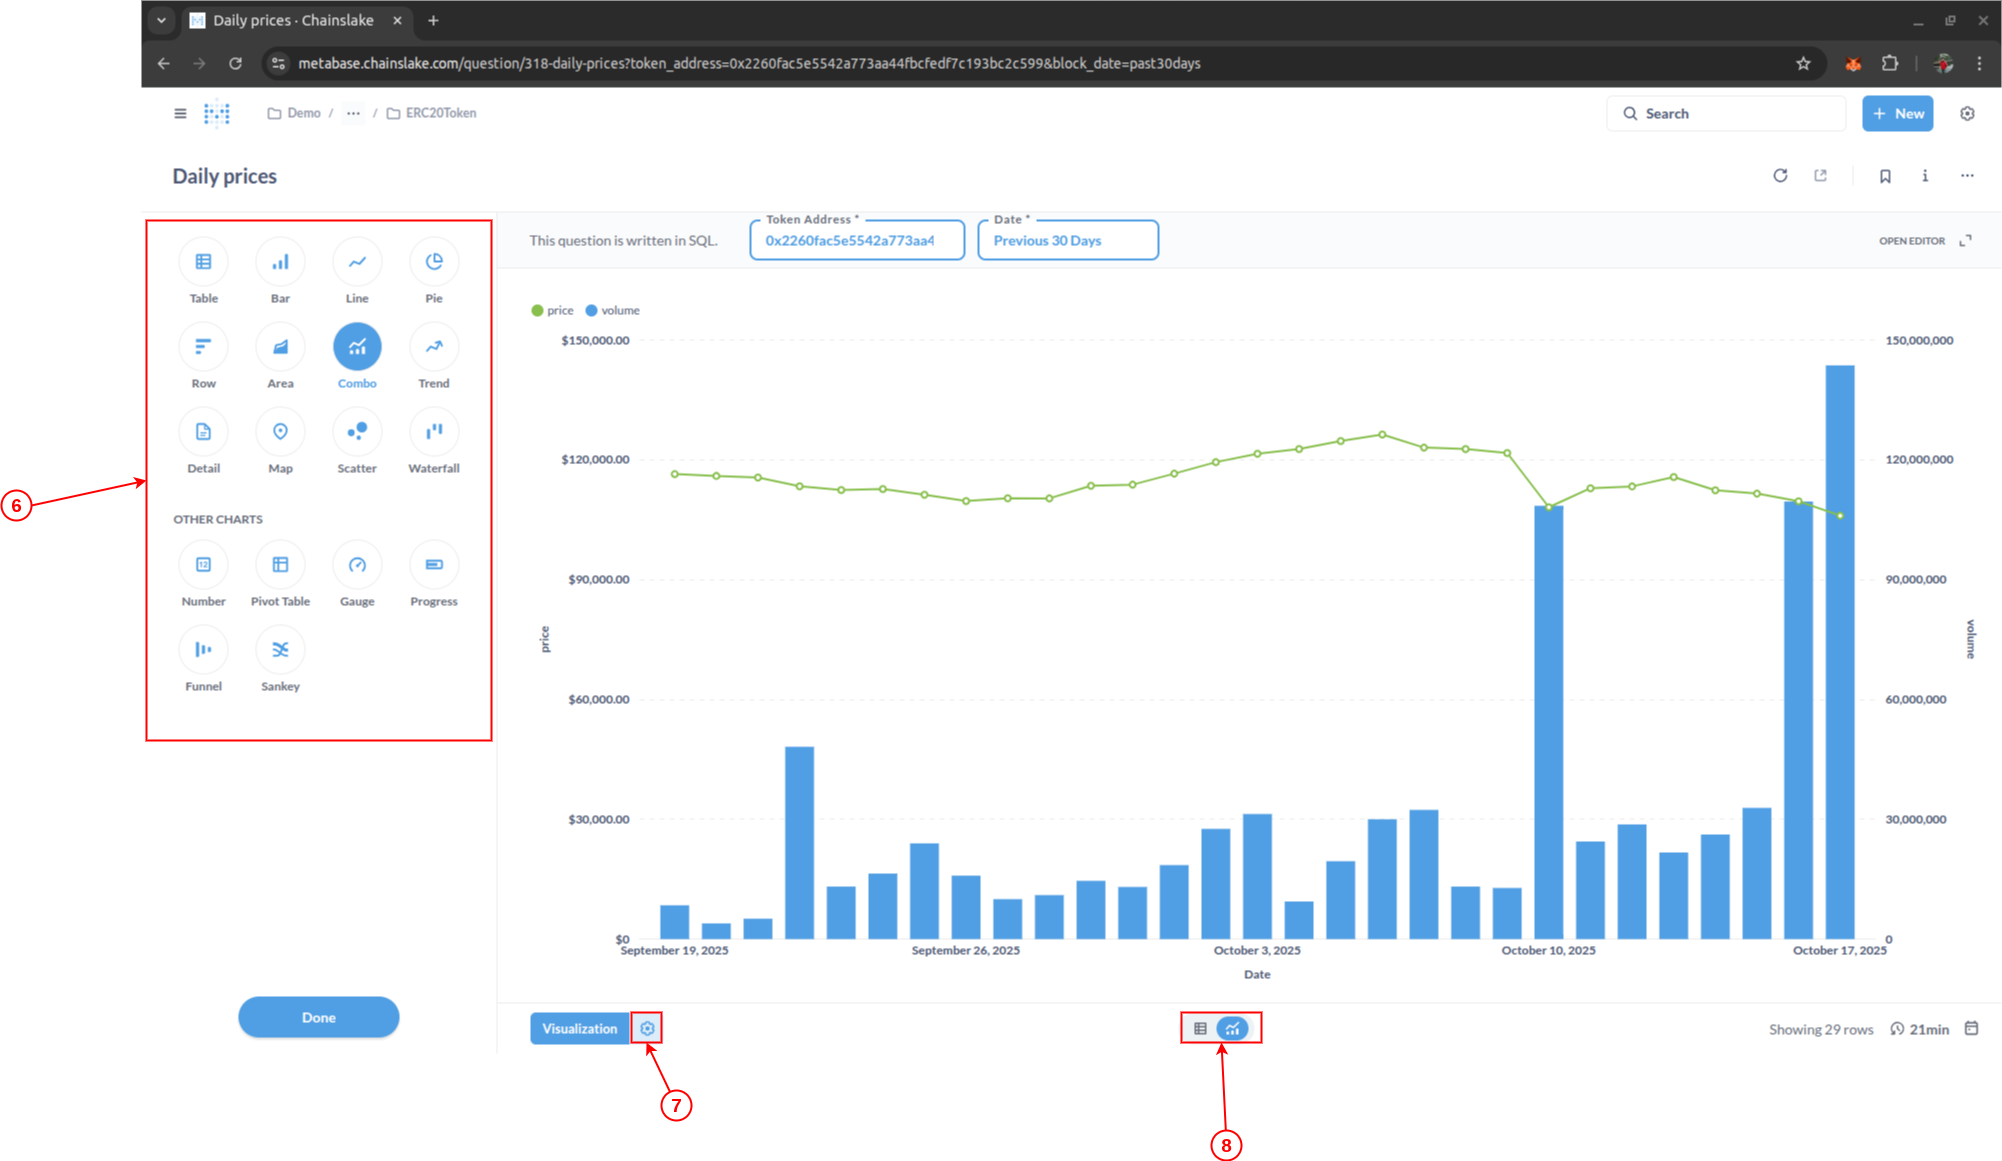Viewport: 2002px width, 1161px height.
Task: Select the Pie chart visualization
Action: (433, 262)
